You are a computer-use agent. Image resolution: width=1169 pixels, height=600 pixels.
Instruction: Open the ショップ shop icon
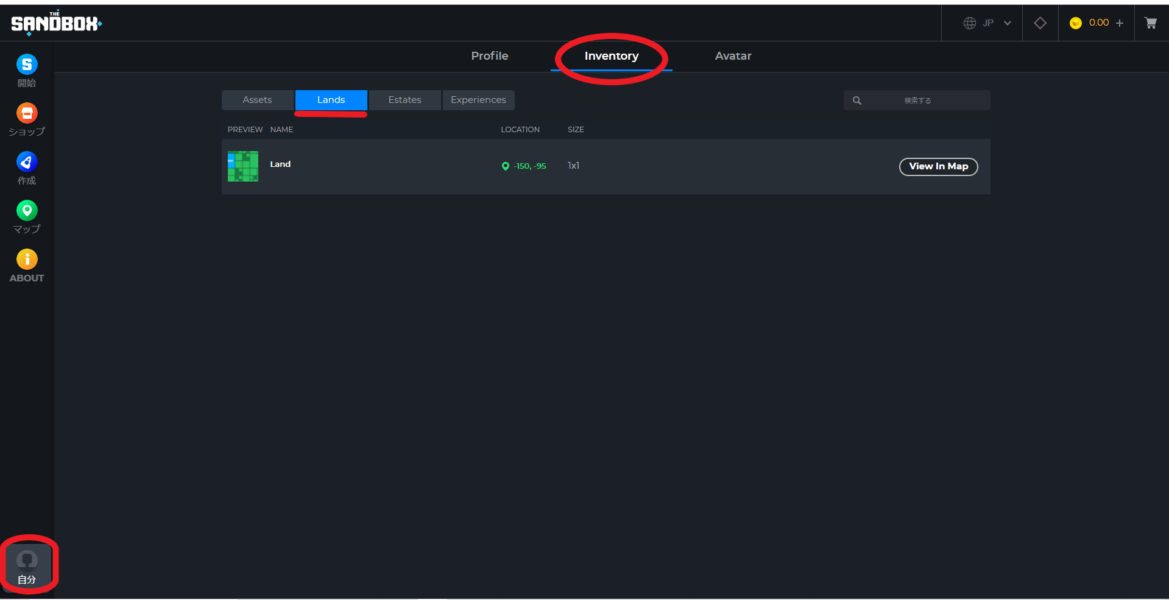[x=27, y=113]
